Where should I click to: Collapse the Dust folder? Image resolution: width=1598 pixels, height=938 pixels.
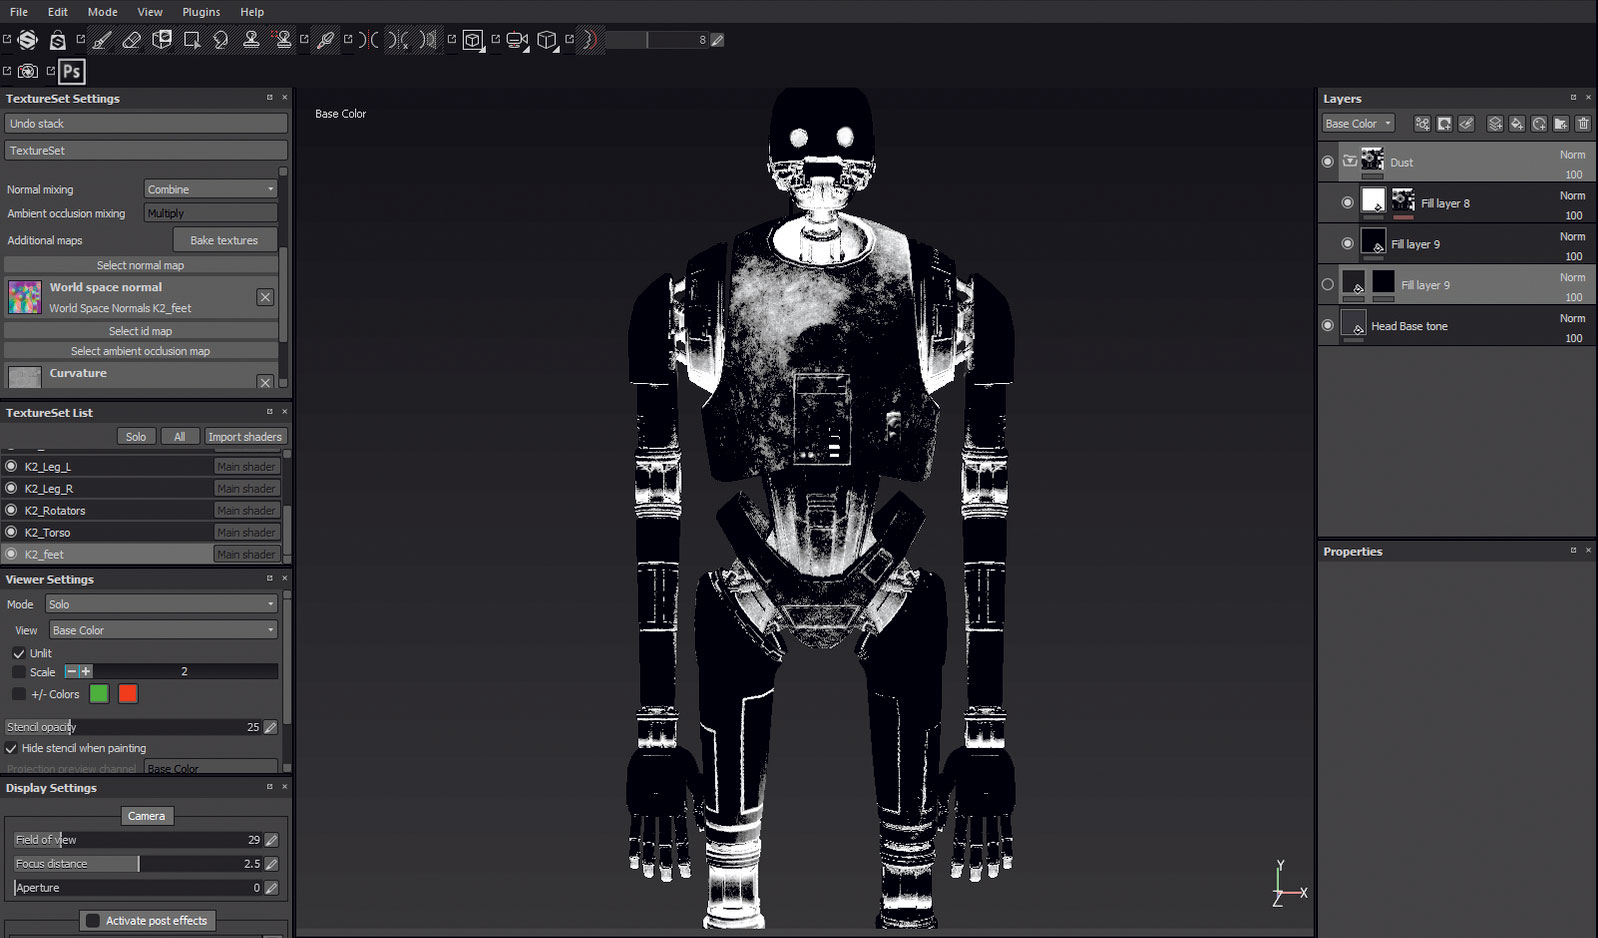click(1350, 161)
